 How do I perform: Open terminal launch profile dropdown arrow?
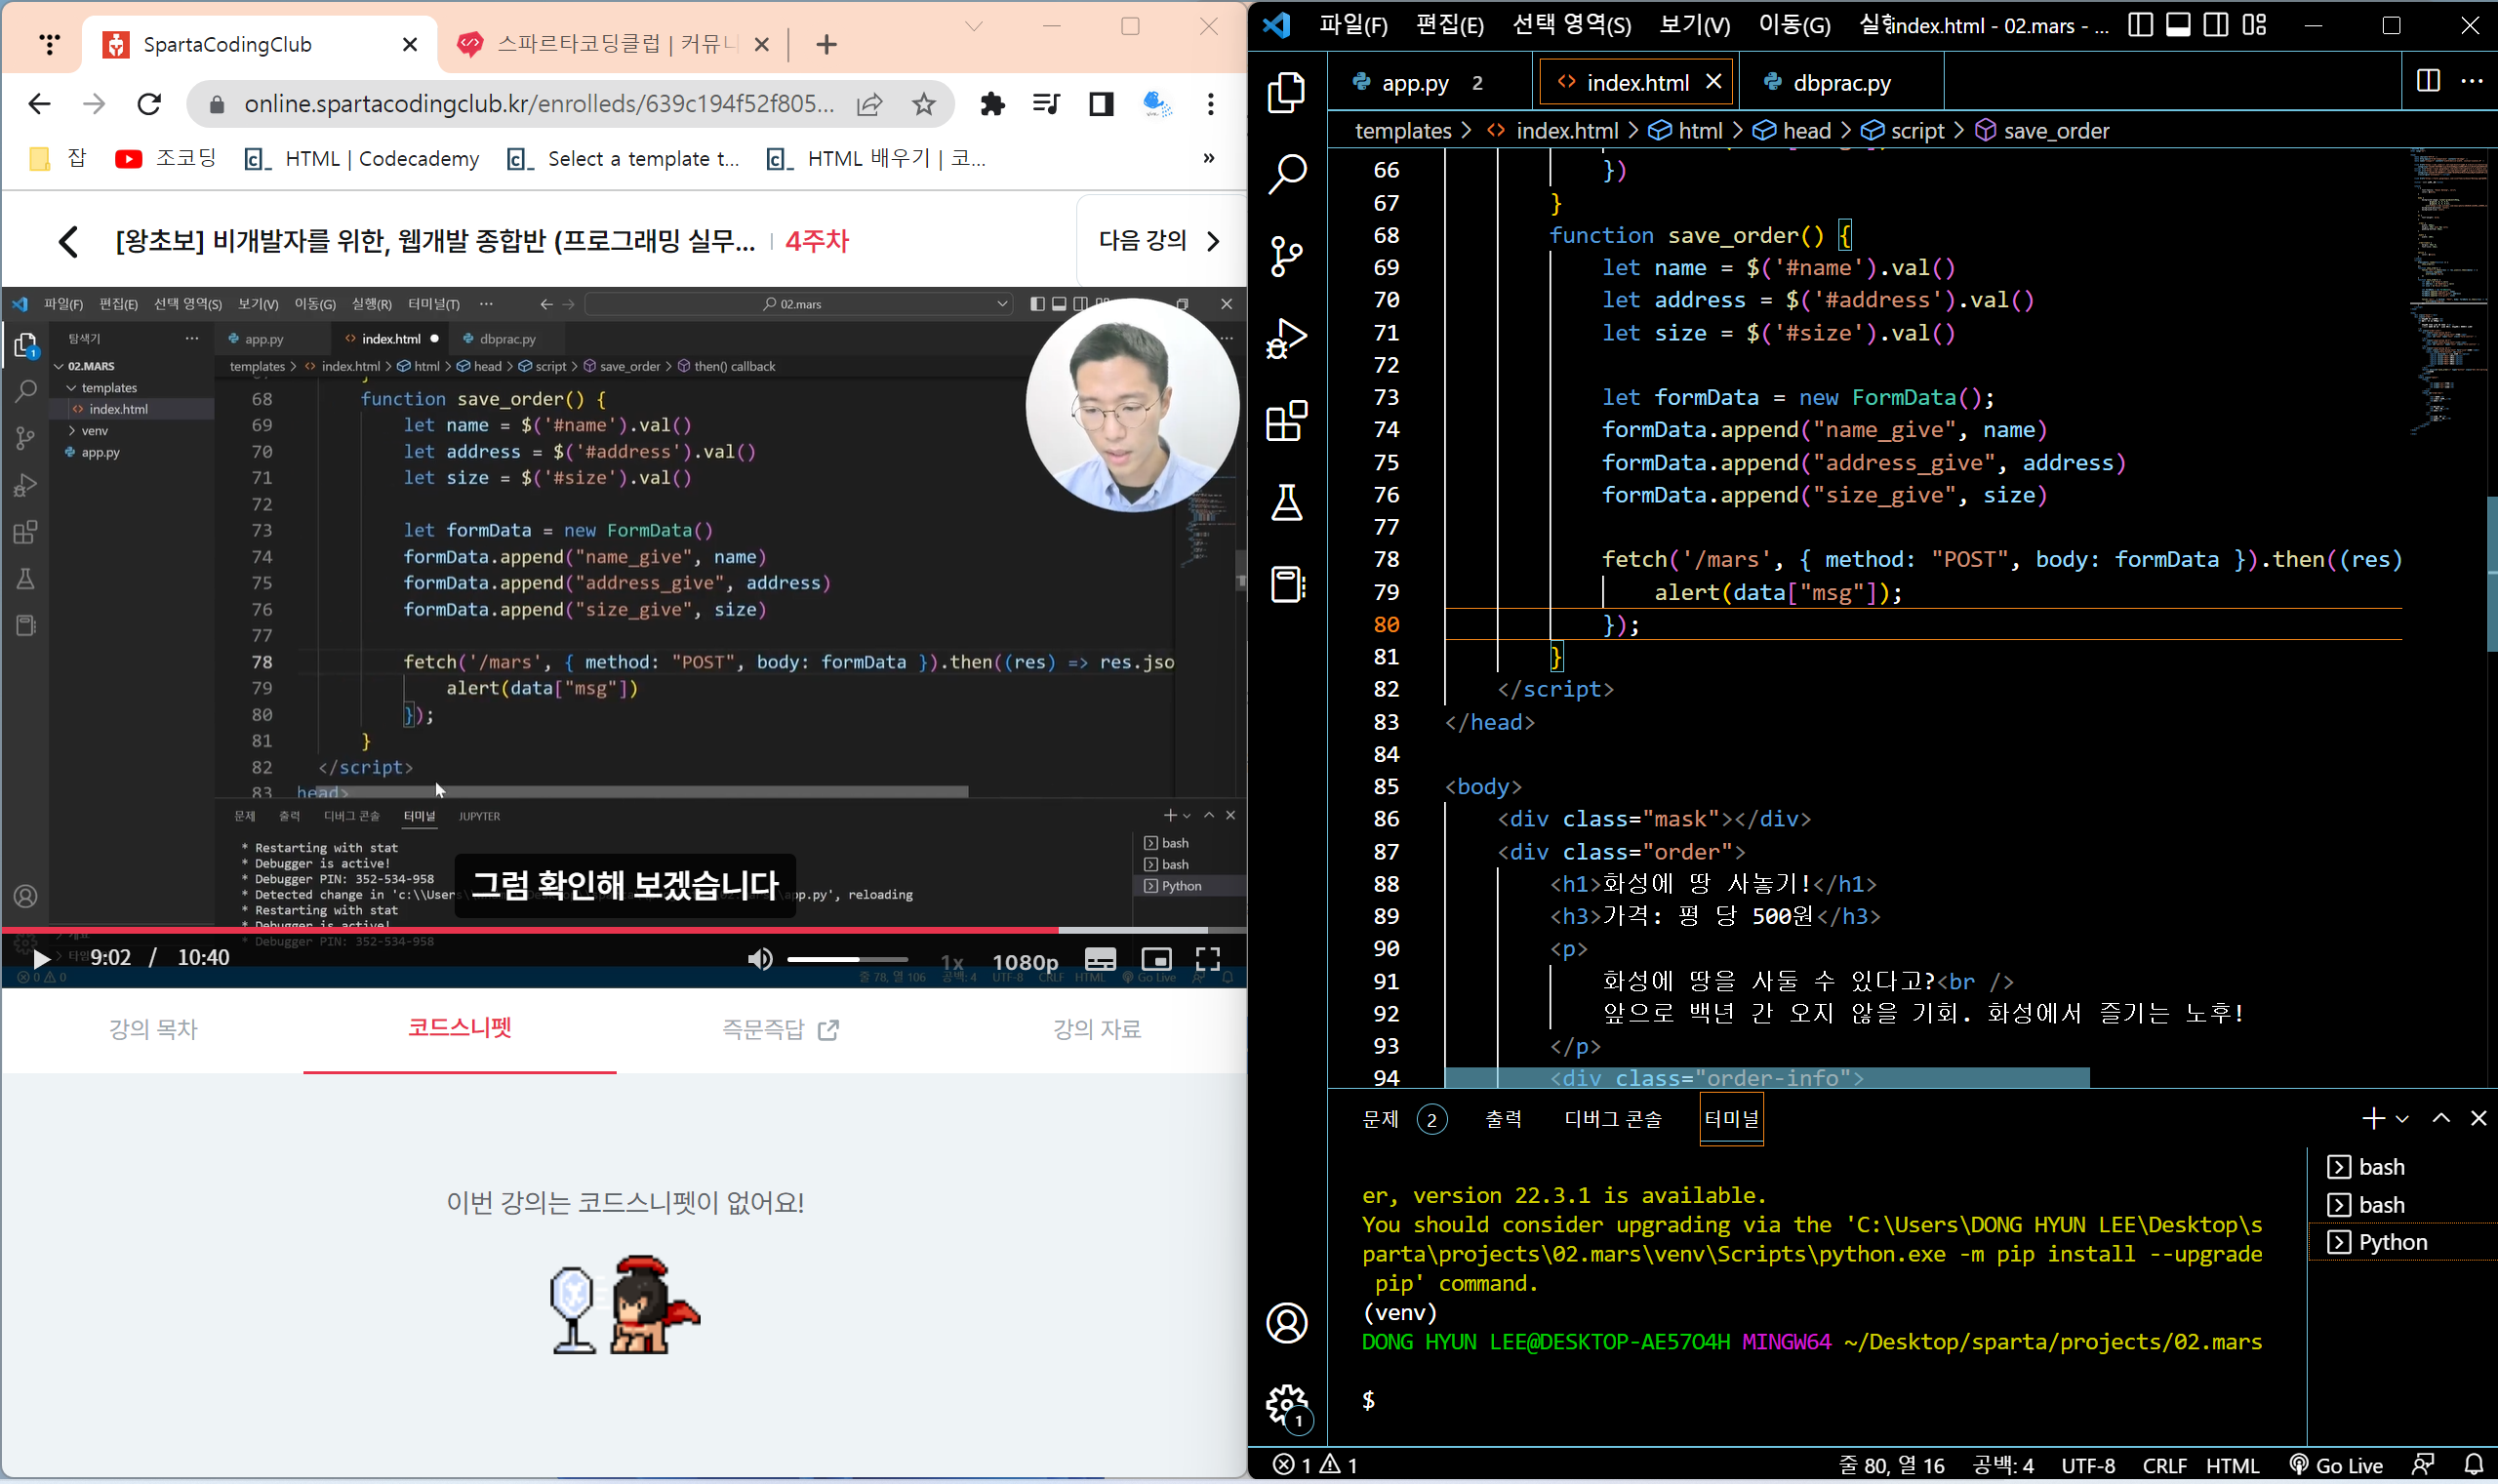tap(2402, 1119)
